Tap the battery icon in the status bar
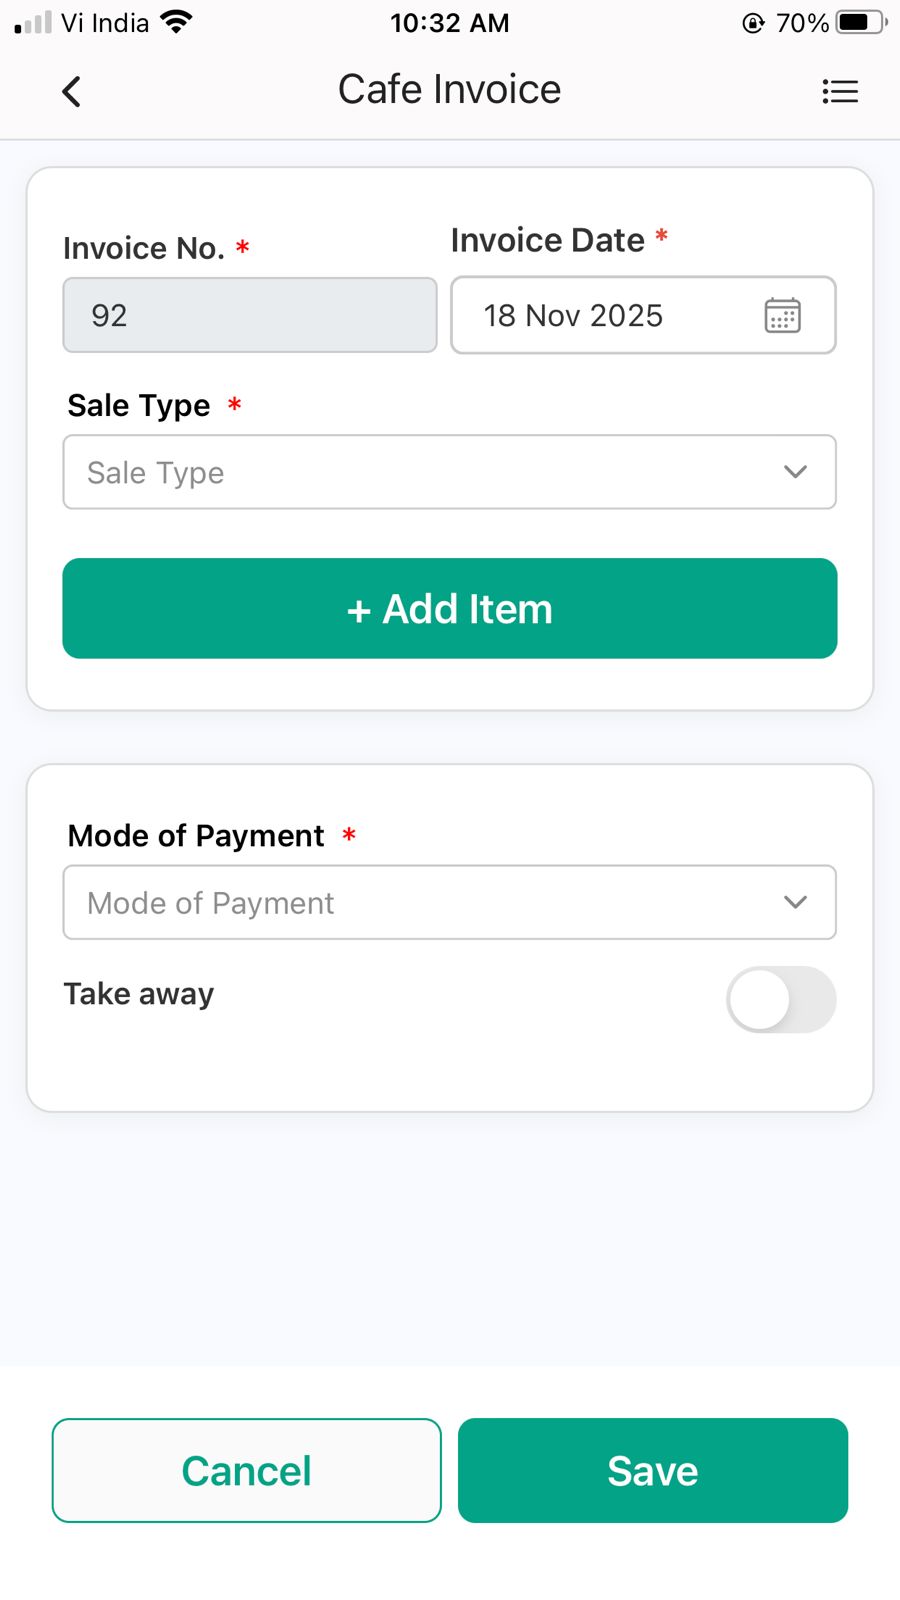900x1600 pixels. 860,22
